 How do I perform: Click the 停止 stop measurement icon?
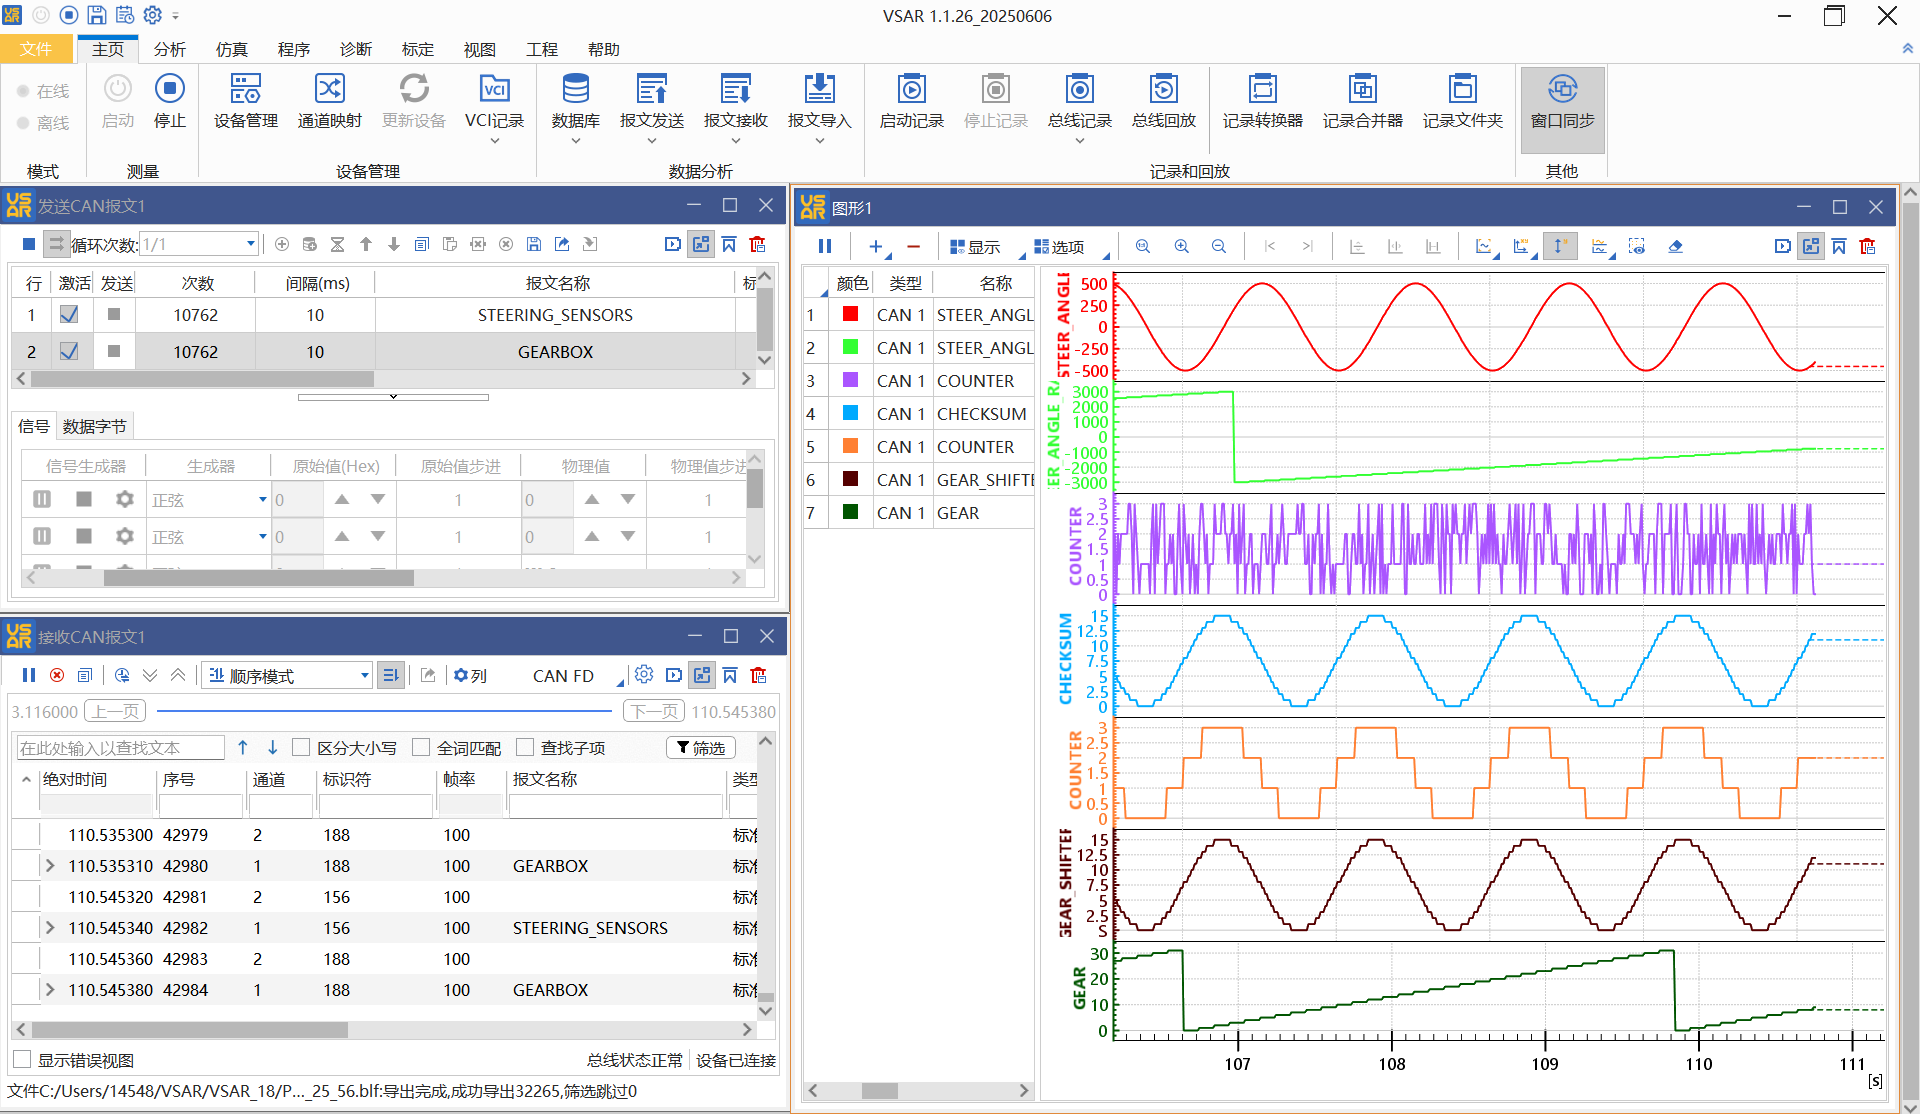click(169, 100)
